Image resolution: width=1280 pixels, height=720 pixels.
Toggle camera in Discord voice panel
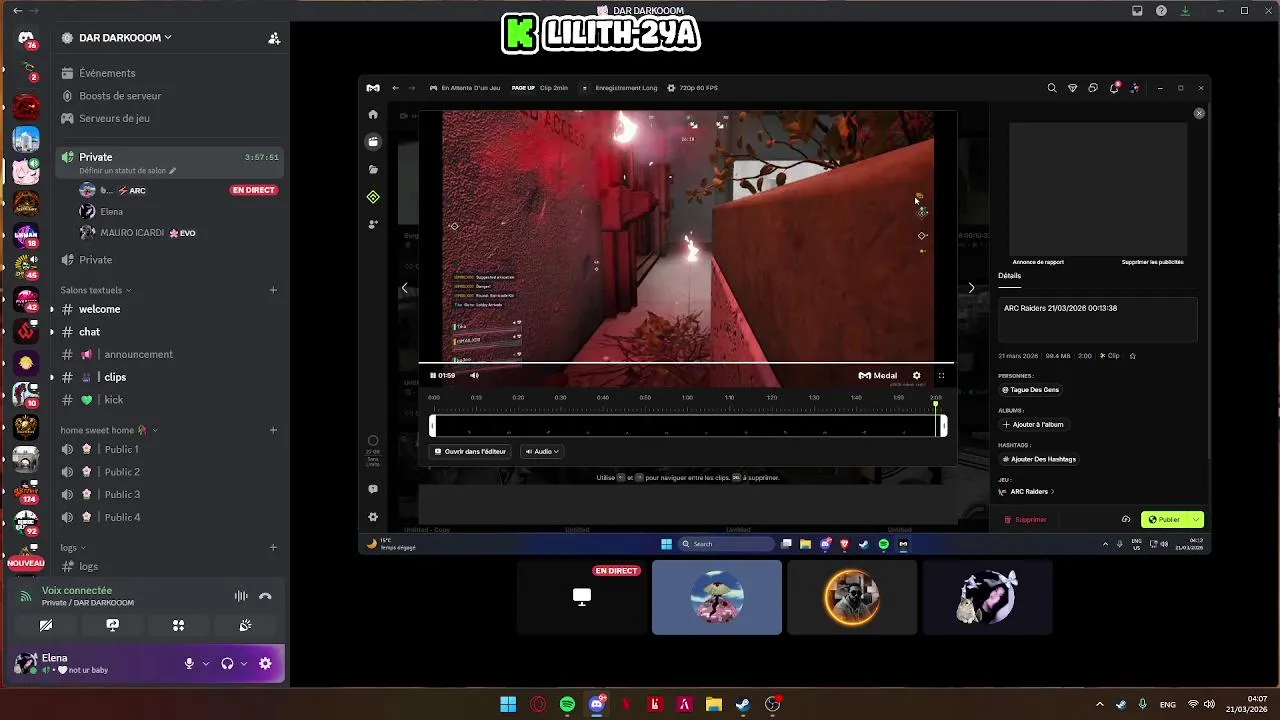46,625
